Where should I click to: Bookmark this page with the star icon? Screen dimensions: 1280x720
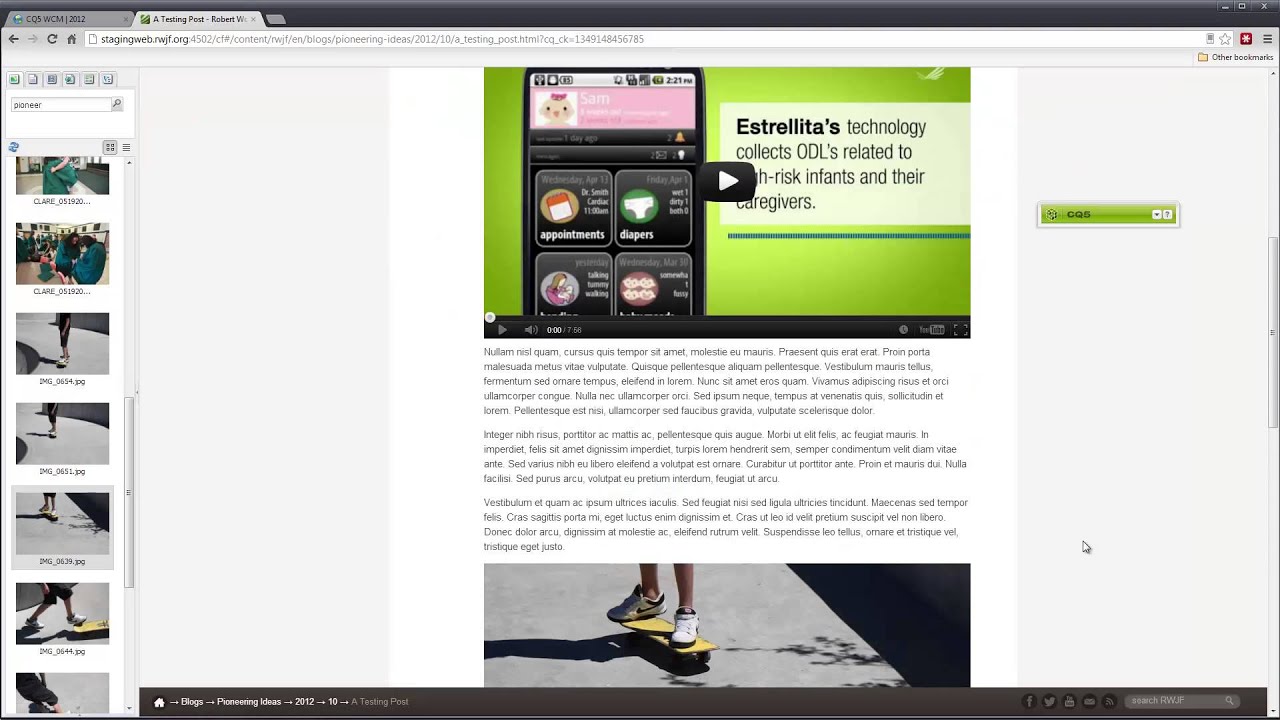coord(1225,39)
